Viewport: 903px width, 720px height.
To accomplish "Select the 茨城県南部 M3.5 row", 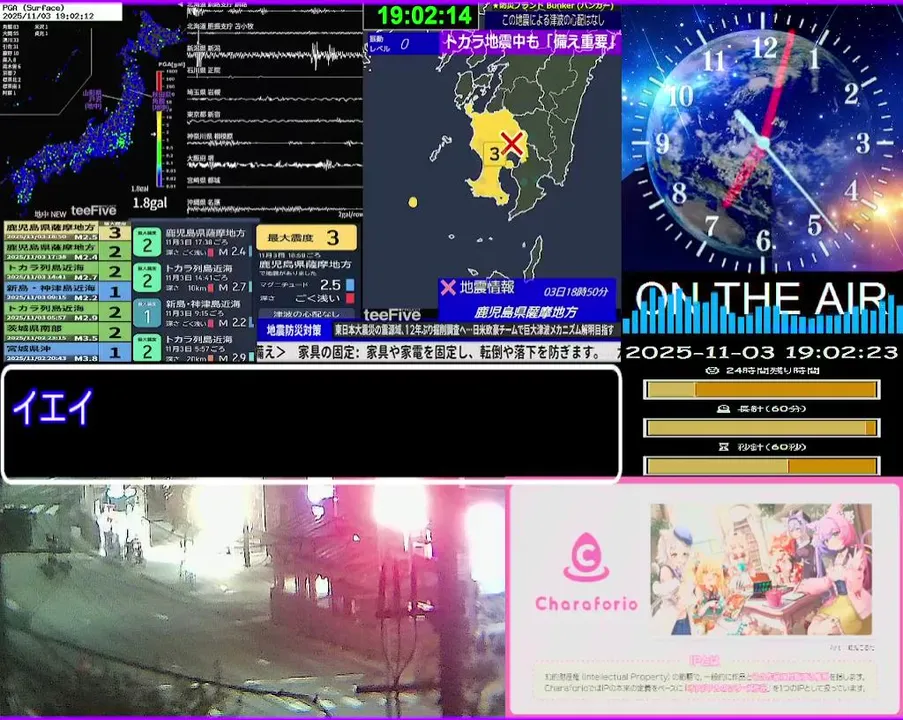I will tap(67, 332).
